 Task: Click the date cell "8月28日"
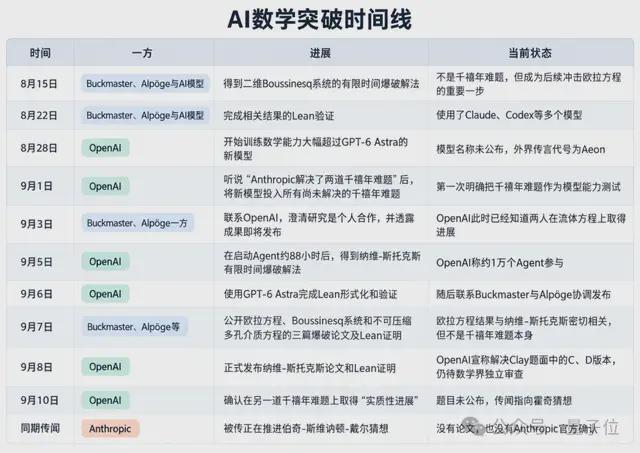coord(39,148)
